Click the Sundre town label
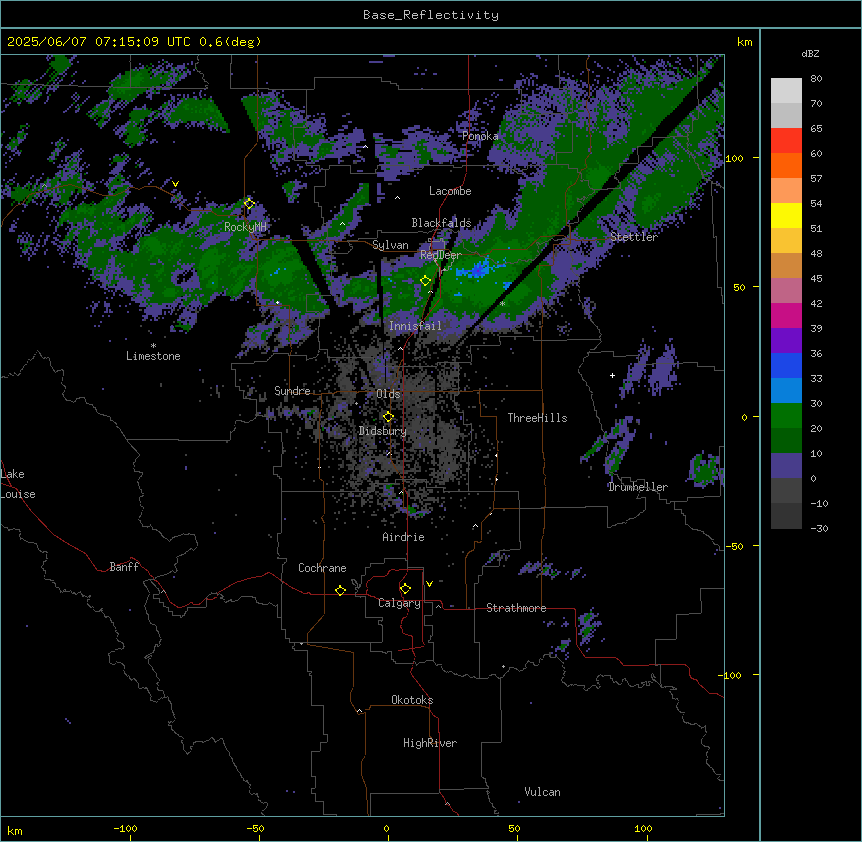 click(292, 391)
